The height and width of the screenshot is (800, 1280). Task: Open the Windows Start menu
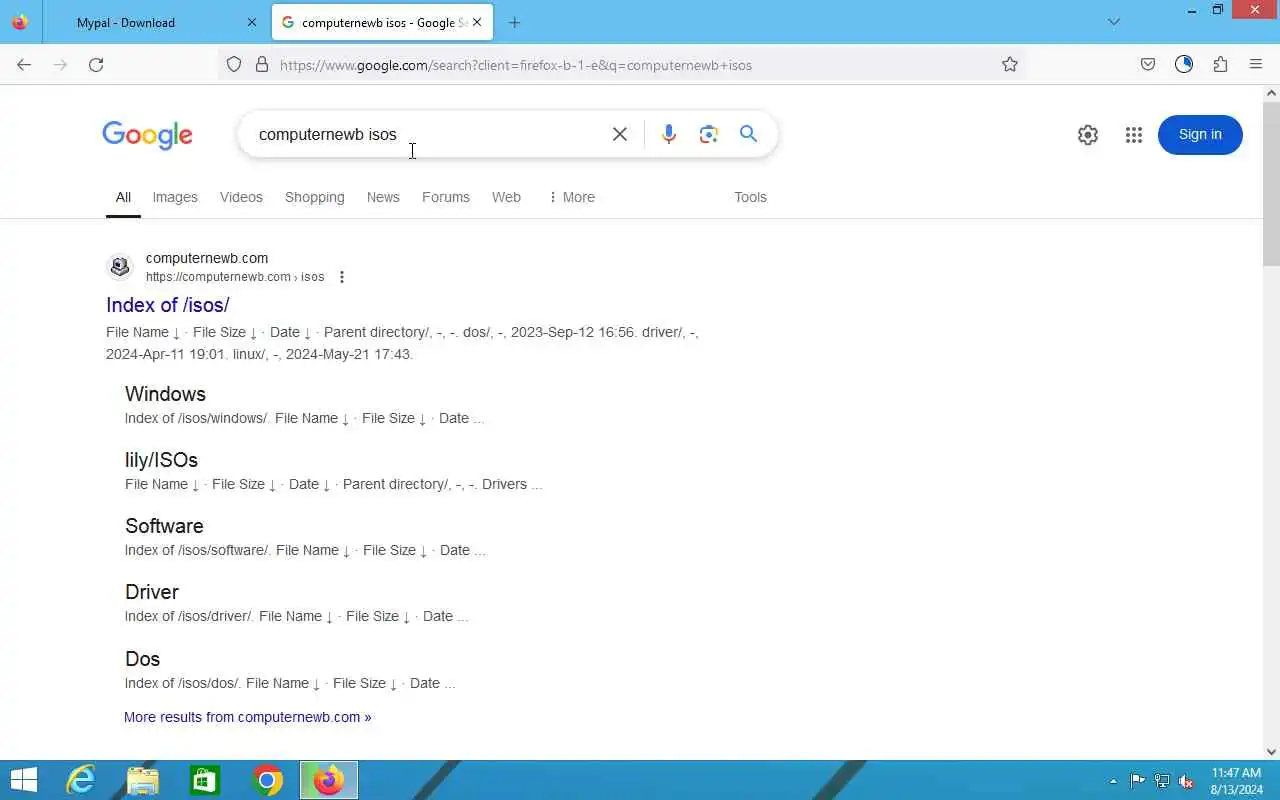24,780
